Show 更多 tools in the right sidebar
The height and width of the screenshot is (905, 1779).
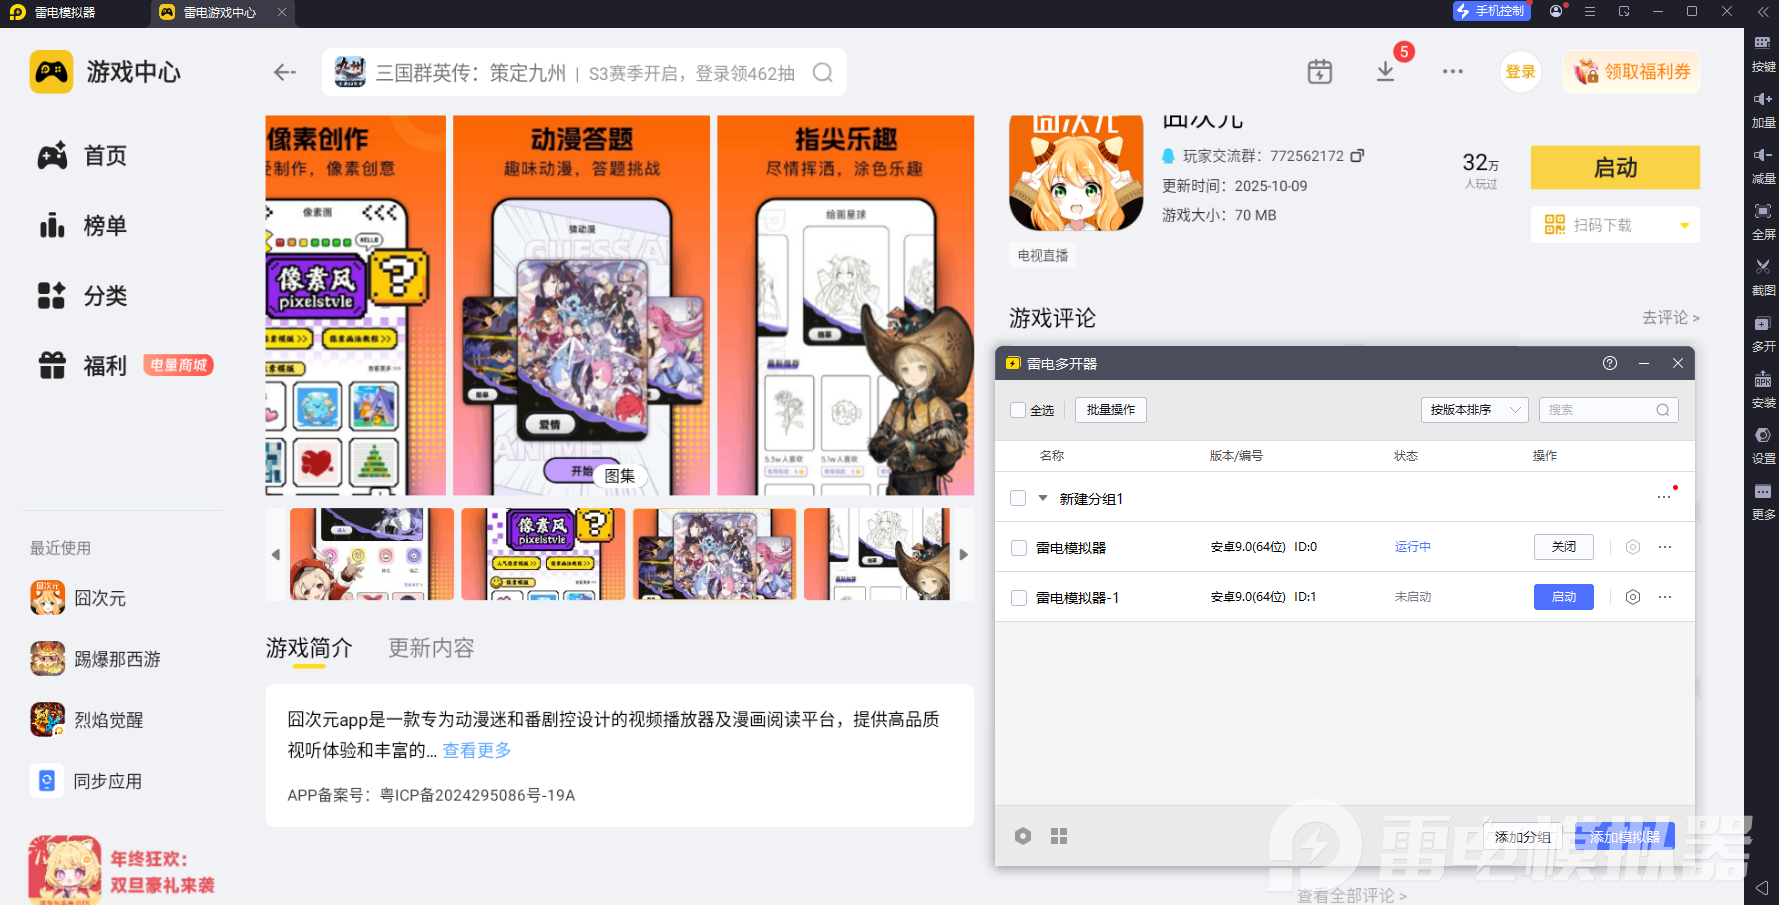tap(1763, 500)
